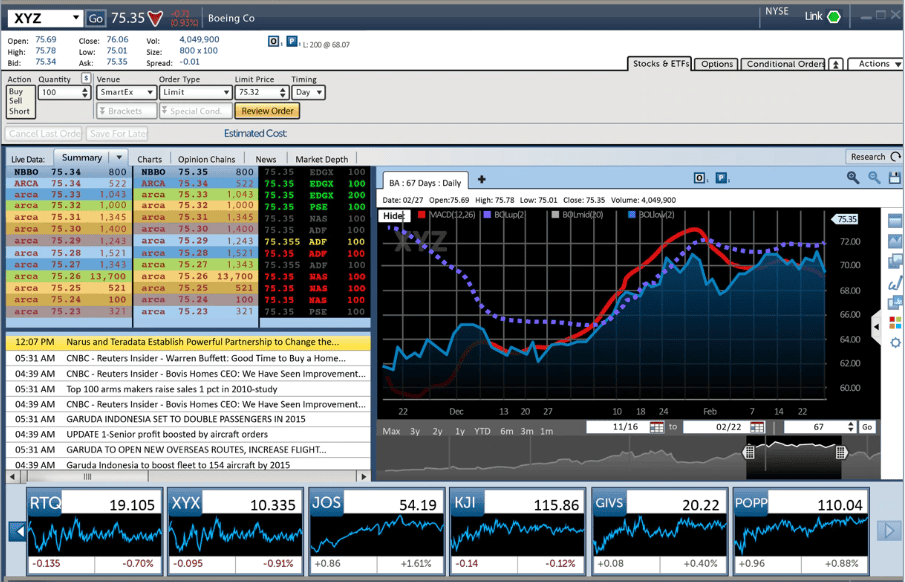Adjust the Limit Price stepper arrows
Image resolution: width=905 pixels, height=582 pixels.
pyautogui.click(x=283, y=92)
